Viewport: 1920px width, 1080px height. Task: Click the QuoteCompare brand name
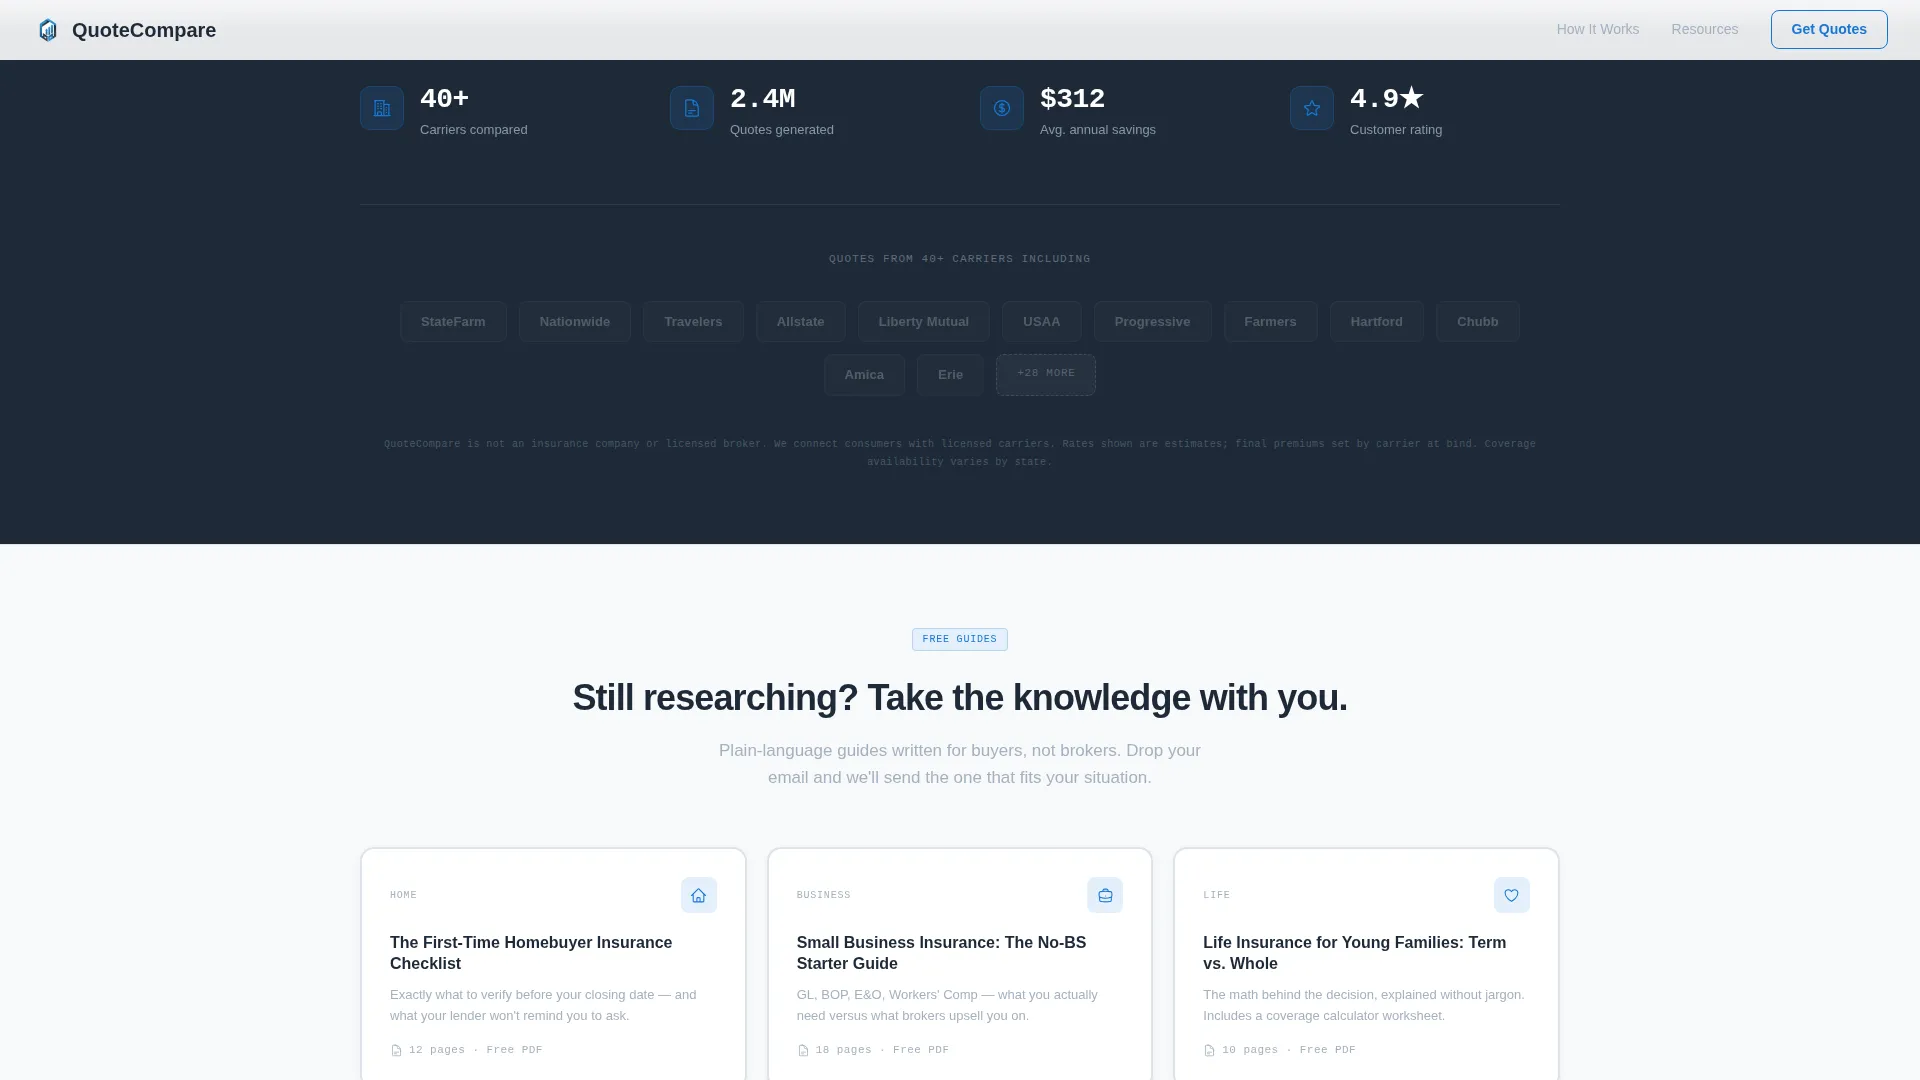pos(144,30)
